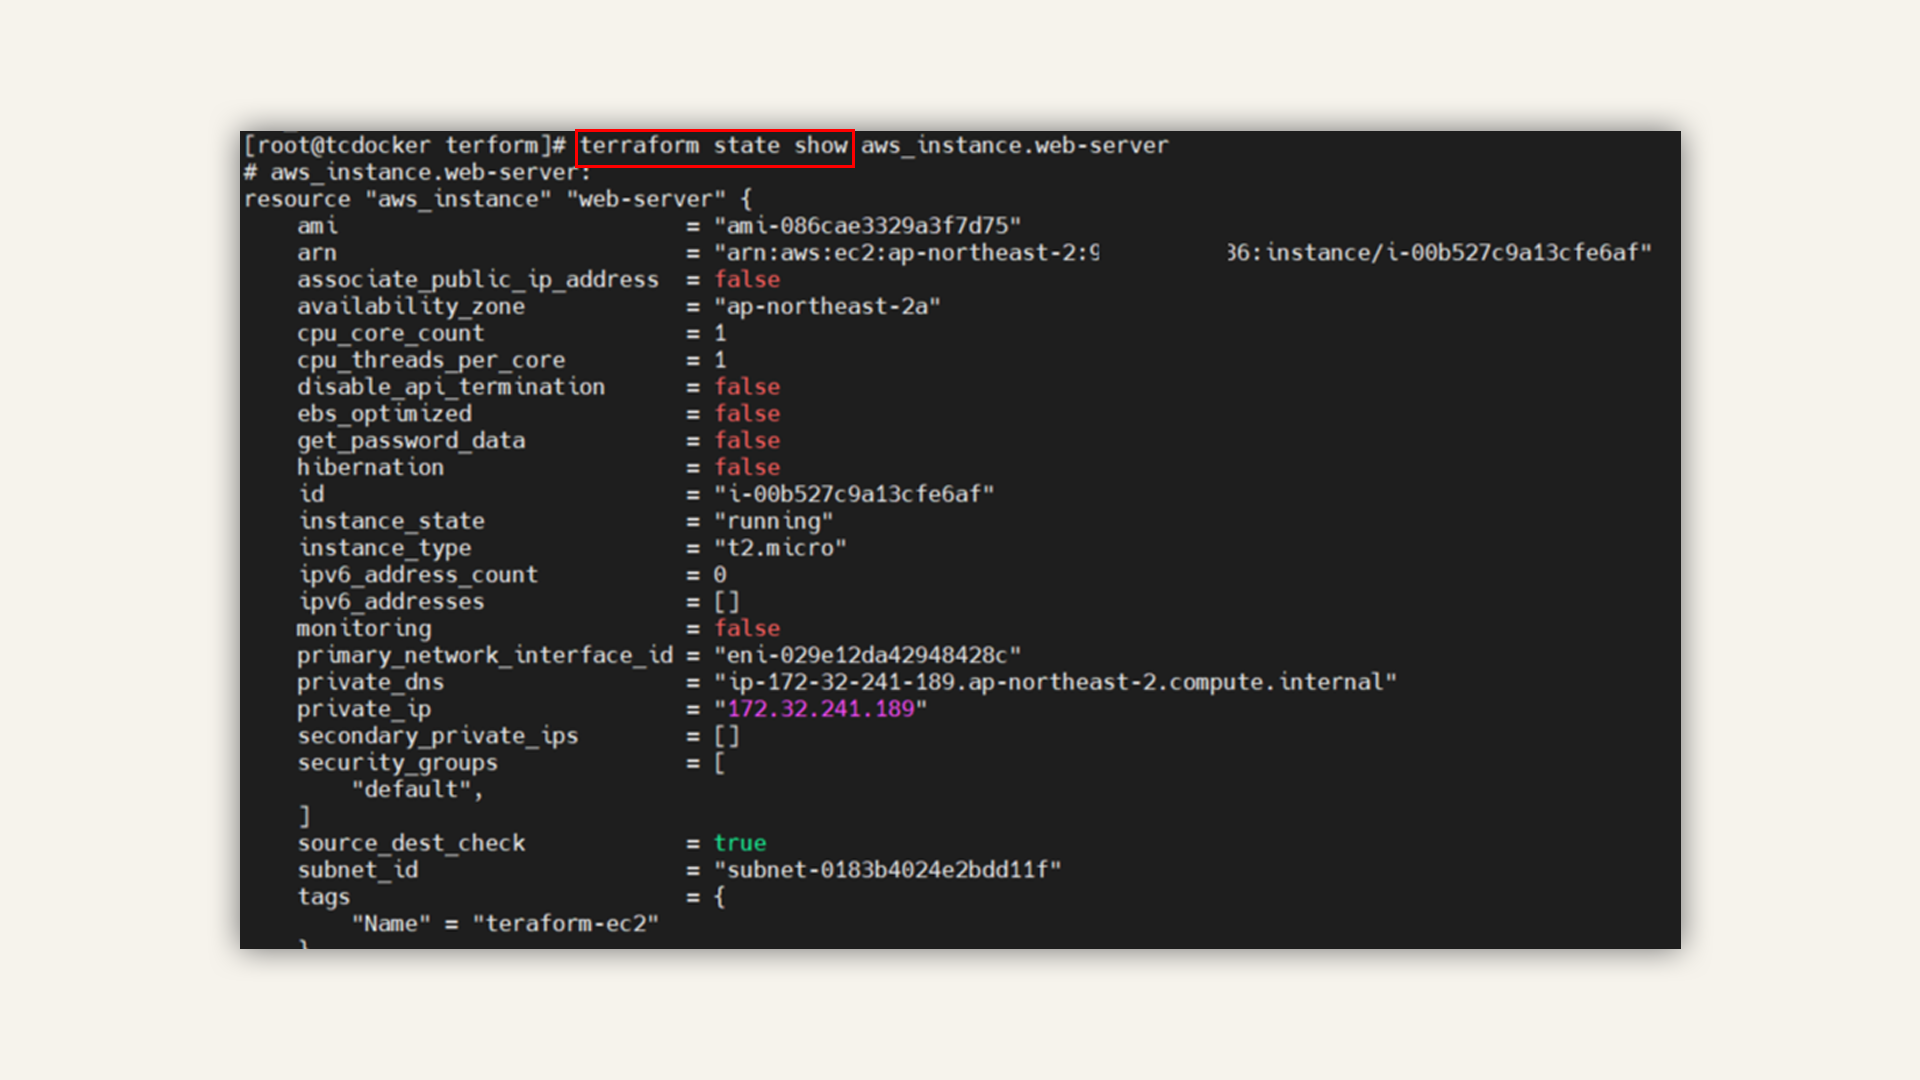Click the 'associate_public_ip_address' attribute name
The image size is (1920, 1080).
click(x=477, y=280)
